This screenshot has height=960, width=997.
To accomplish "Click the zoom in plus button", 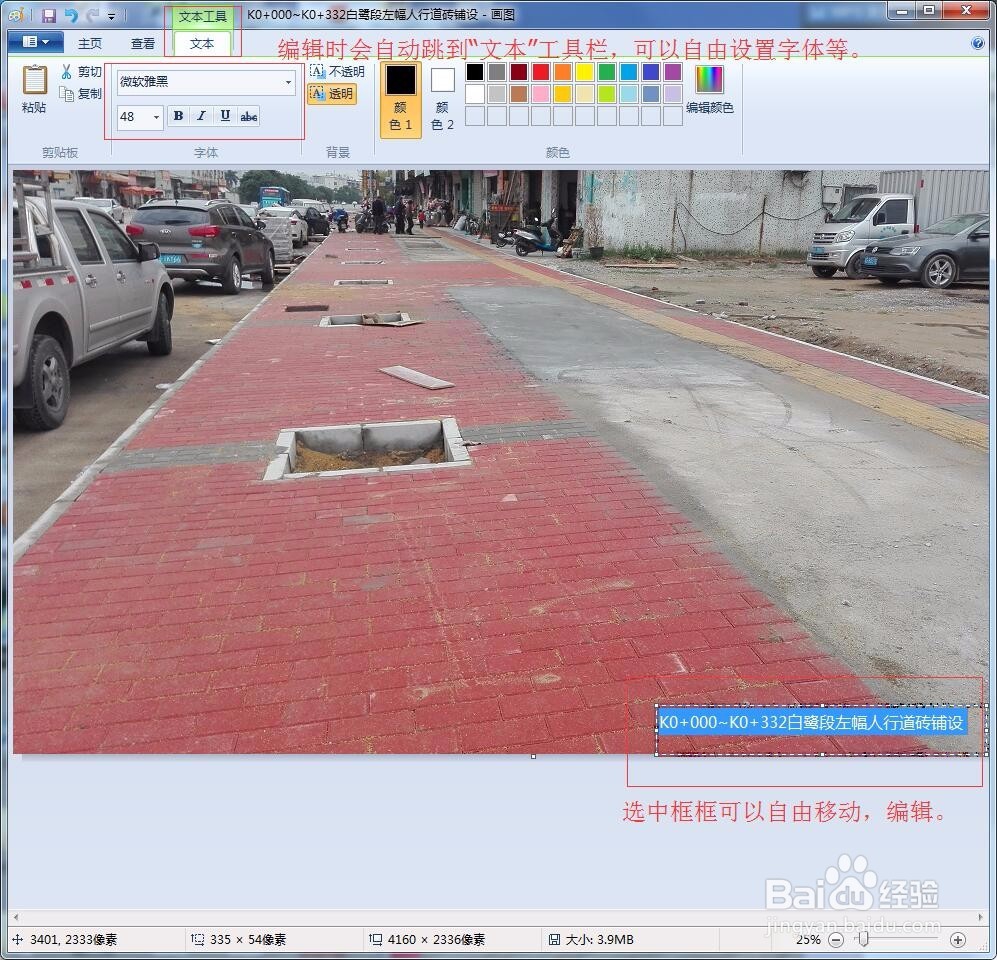I will pos(958,940).
